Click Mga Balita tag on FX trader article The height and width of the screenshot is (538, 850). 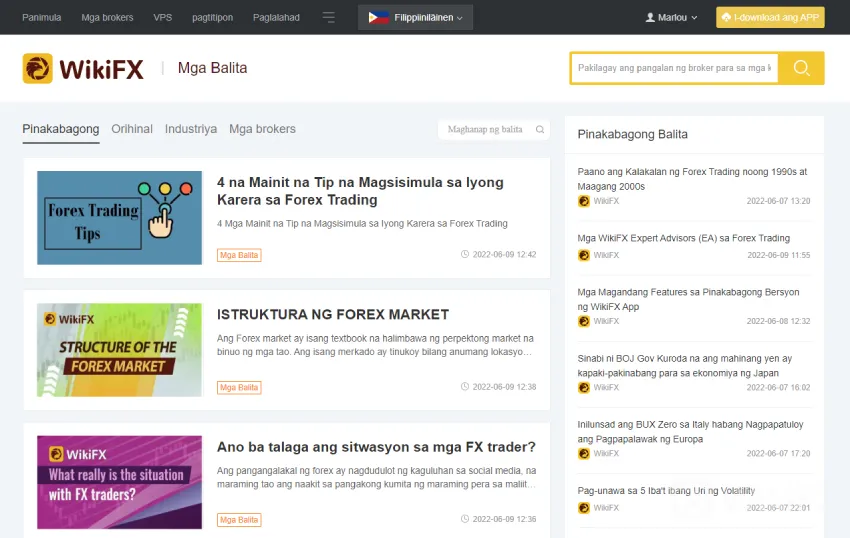coord(239,520)
